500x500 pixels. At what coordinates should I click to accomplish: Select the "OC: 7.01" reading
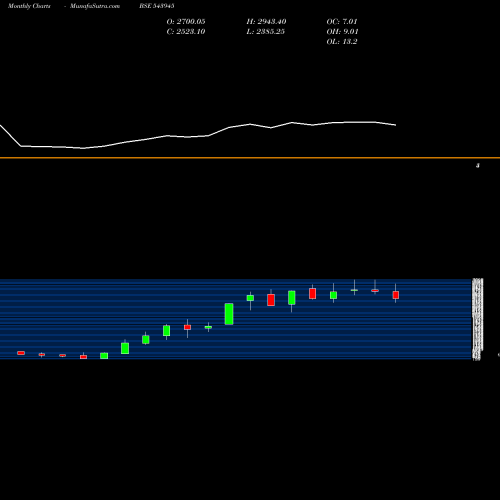tap(342, 21)
